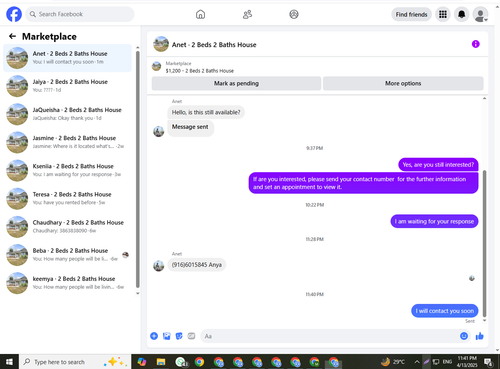Open WhatsApp from the taskbar

181,362
